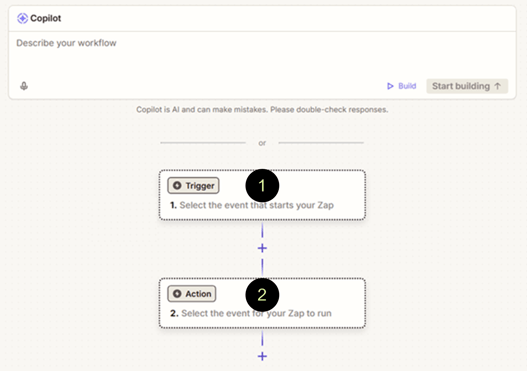Click the Copilot title text
The height and width of the screenshot is (371, 527).
point(45,18)
